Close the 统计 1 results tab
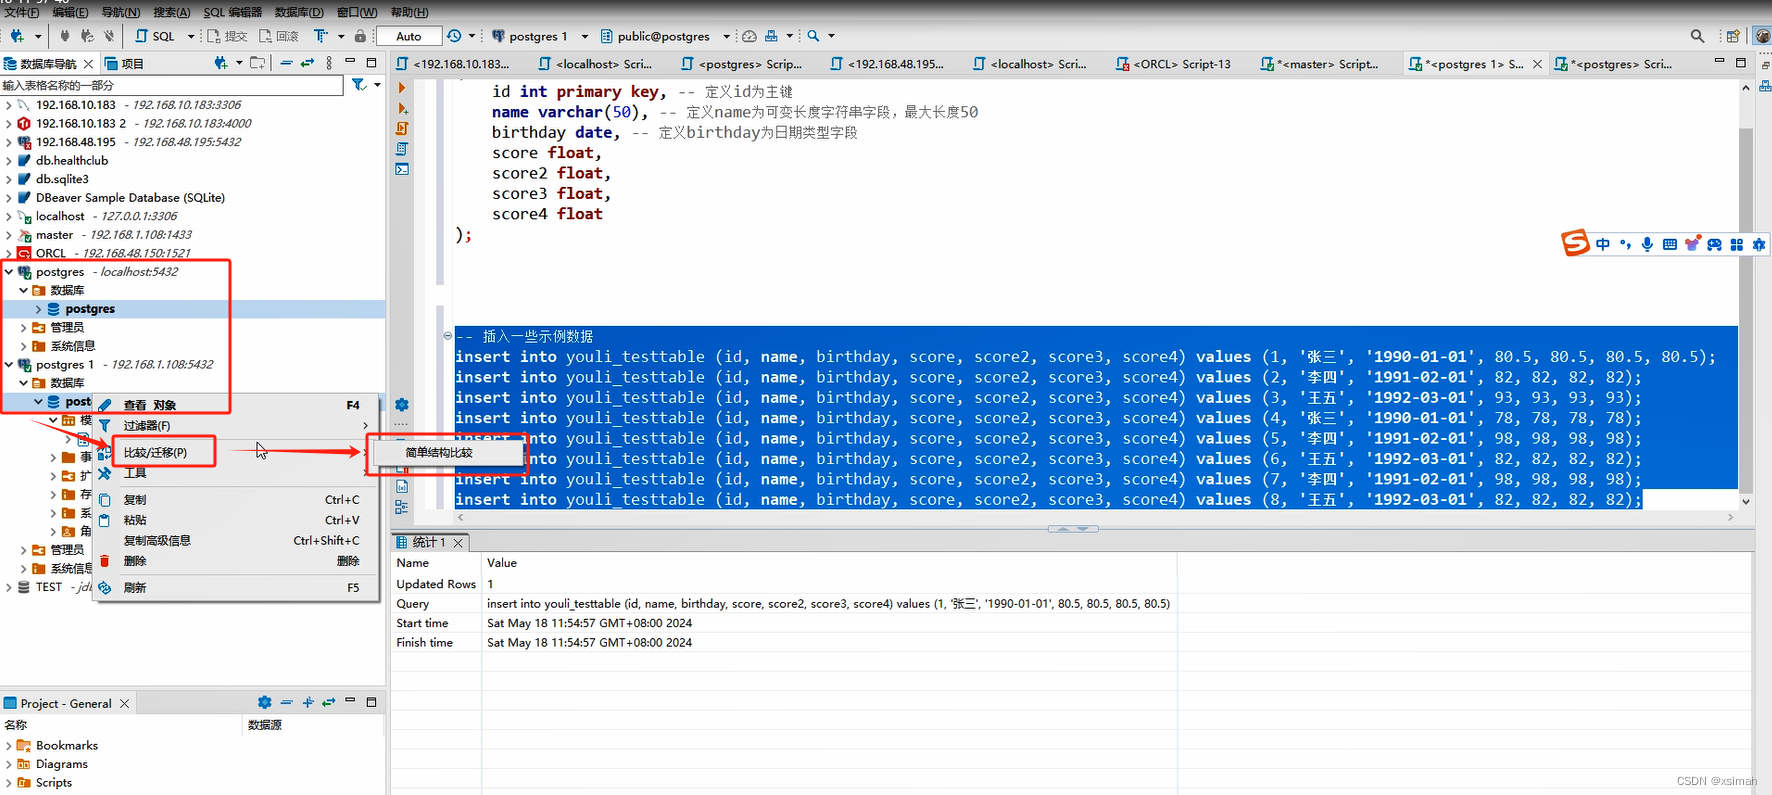This screenshot has width=1772, height=795. click(458, 543)
